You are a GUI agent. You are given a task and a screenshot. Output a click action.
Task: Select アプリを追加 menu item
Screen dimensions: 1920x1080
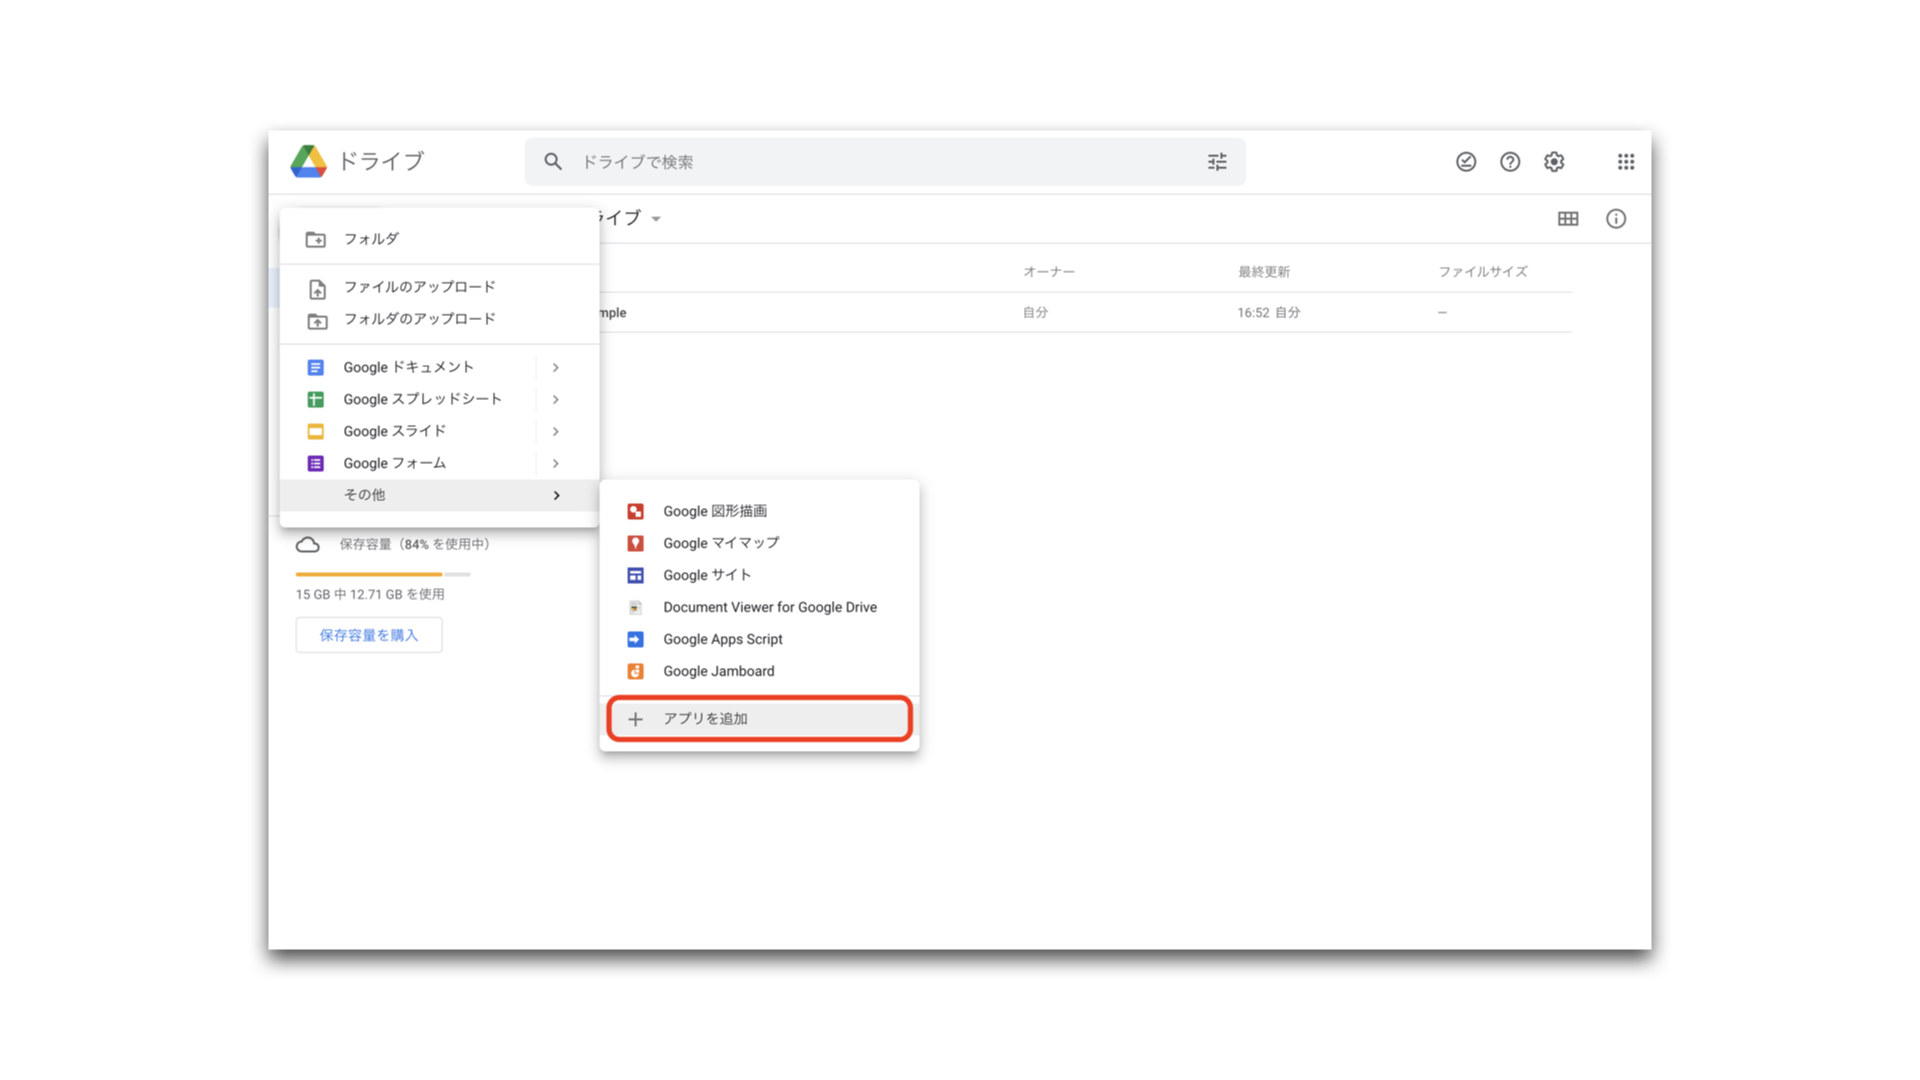[760, 719]
